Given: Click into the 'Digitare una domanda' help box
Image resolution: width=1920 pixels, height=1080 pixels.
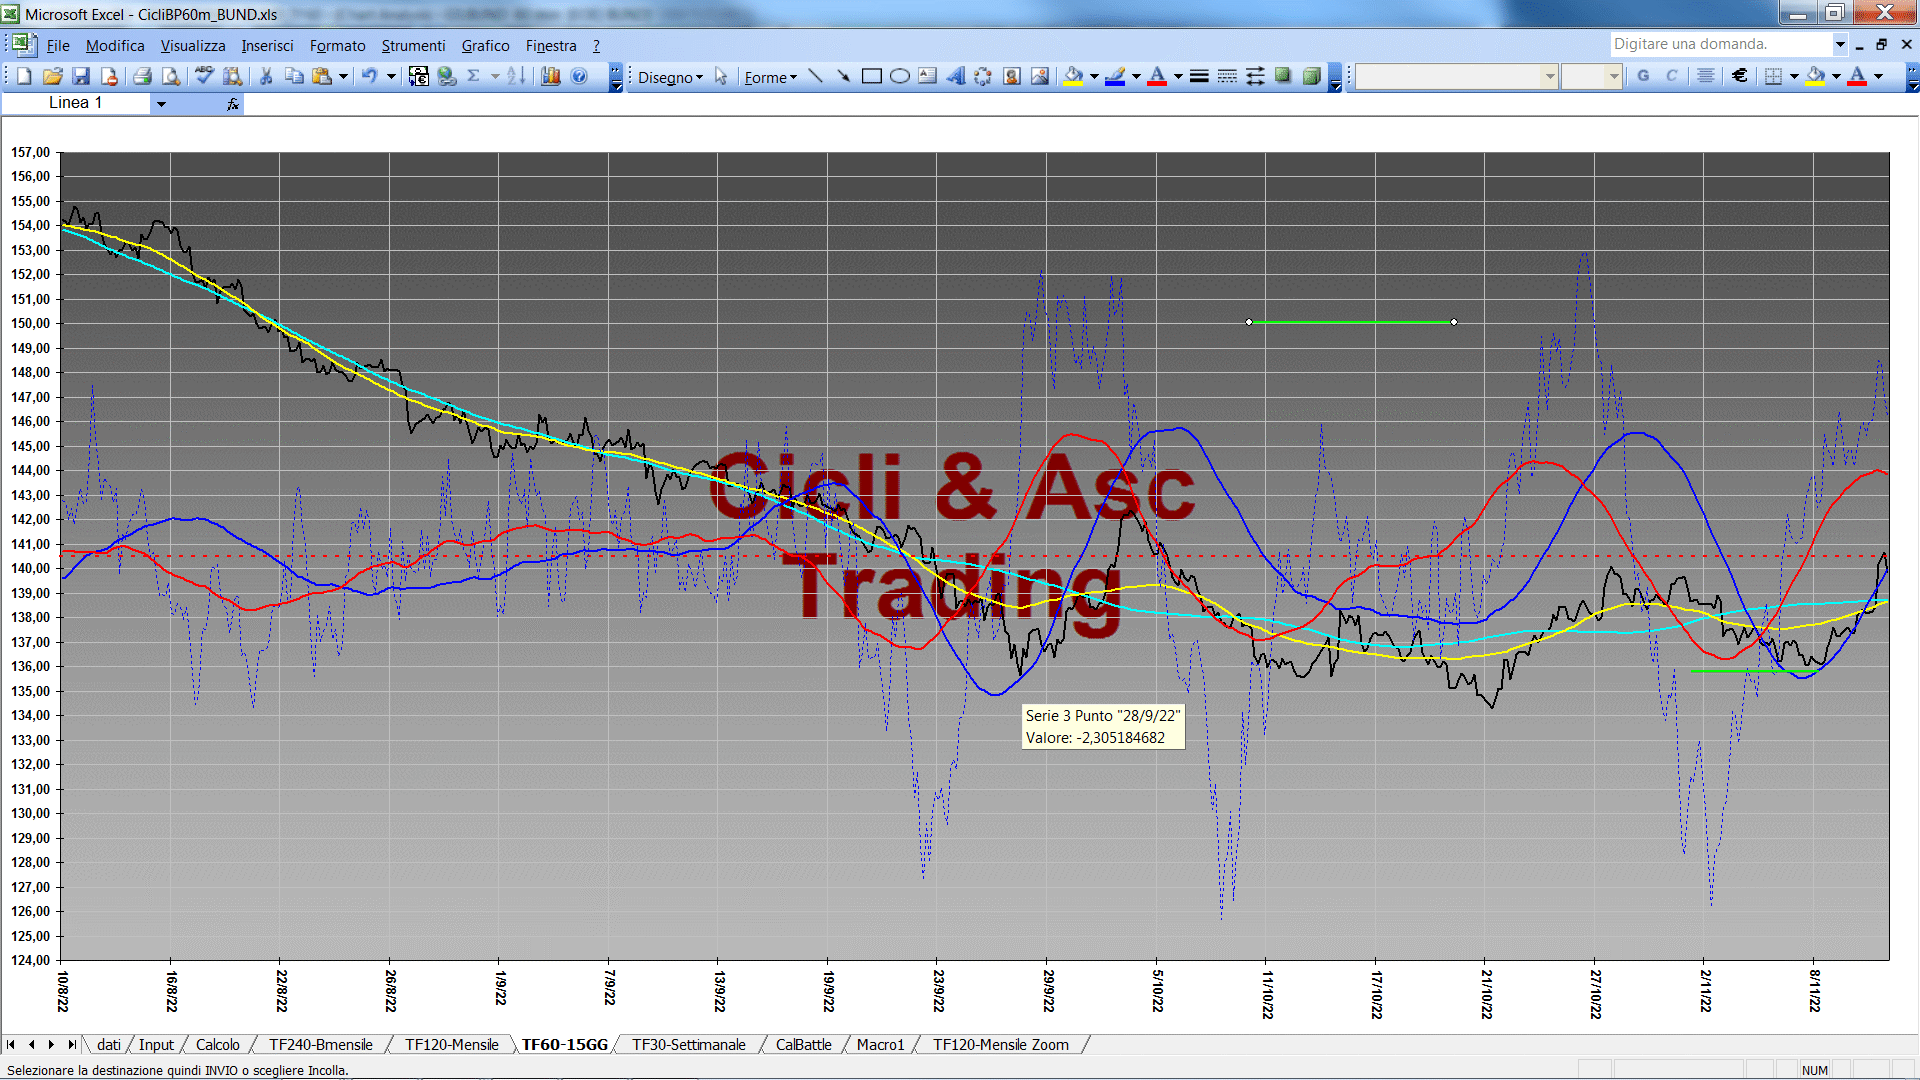Looking at the screenshot, I should point(1720,44).
